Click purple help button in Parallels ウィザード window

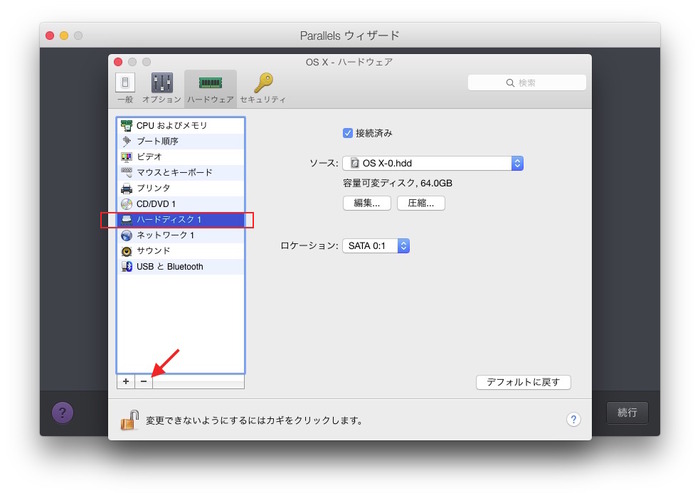(x=62, y=412)
